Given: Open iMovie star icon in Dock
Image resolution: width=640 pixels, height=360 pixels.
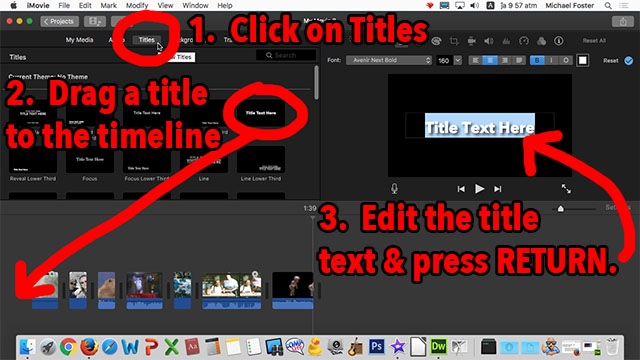Looking at the screenshot, I should point(398,347).
